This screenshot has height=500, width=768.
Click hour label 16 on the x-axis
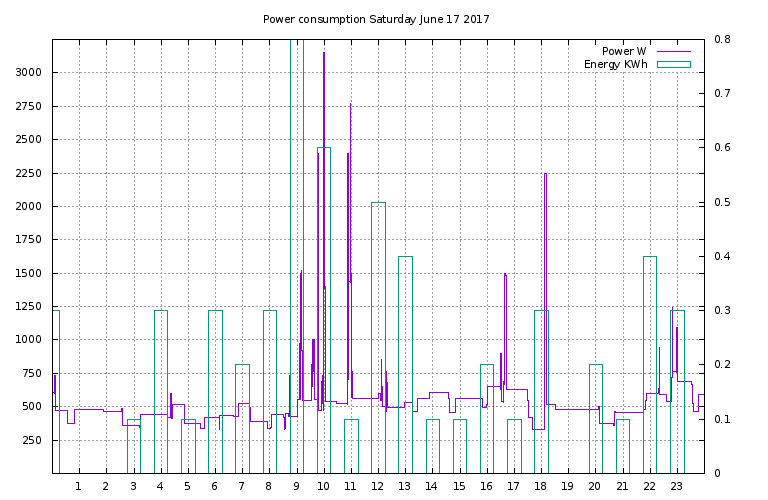pyautogui.click(x=486, y=486)
